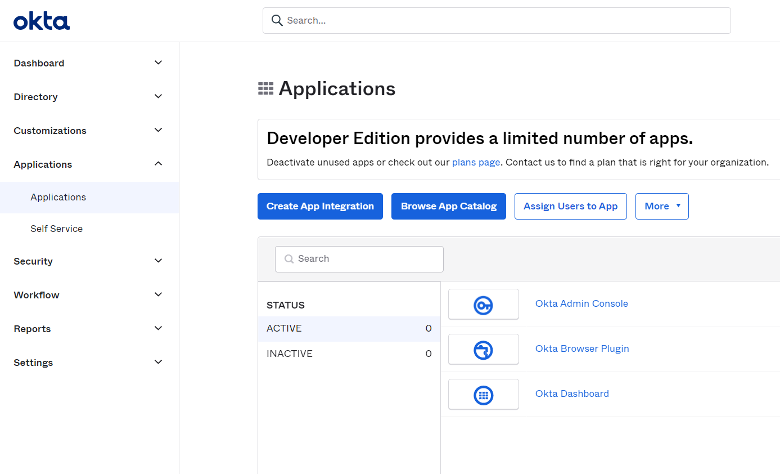The image size is (780, 475).
Task: Click the Okta Dashboard grid icon
Action: point(483,395)
